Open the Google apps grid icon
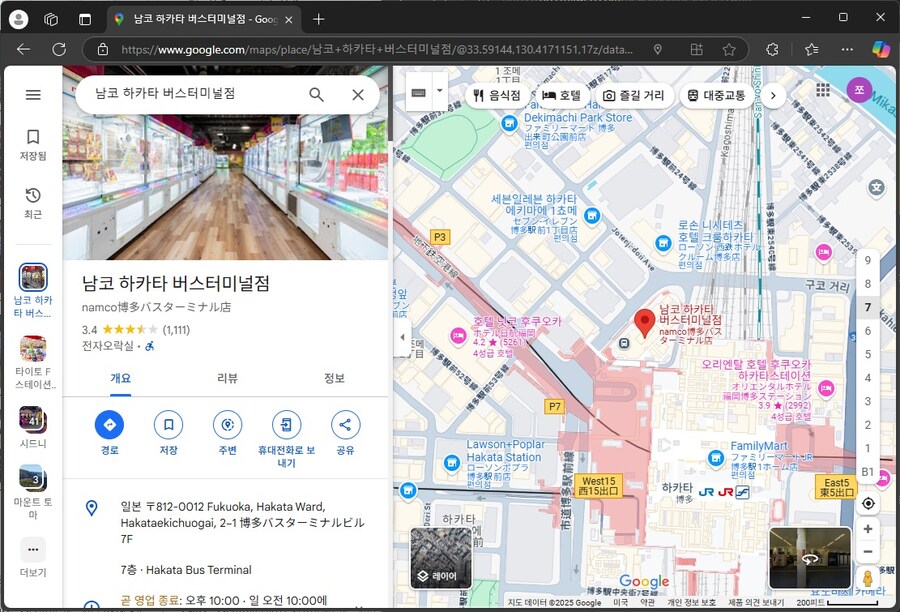This screenshot has width=900, height=612. click(823, 90)
